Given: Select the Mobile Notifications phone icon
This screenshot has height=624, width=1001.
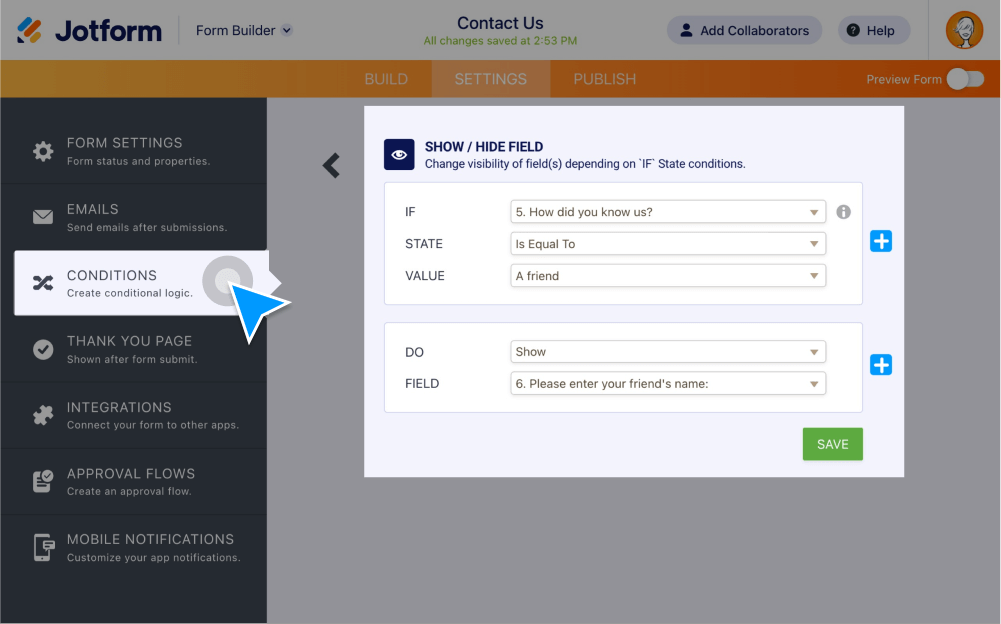Looking at the screenshot, I should [x=42, y=547].
